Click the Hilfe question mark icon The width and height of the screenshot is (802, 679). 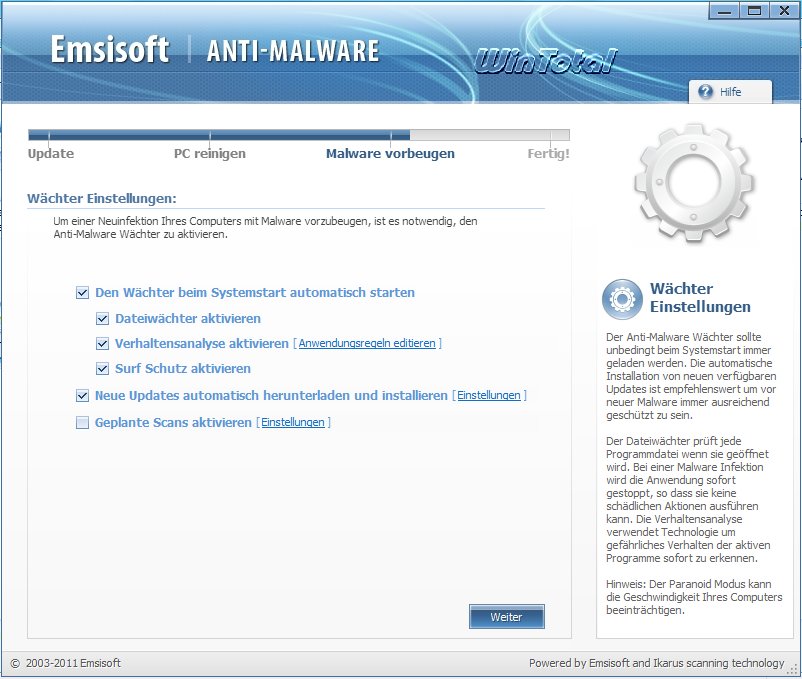[705, 92]
